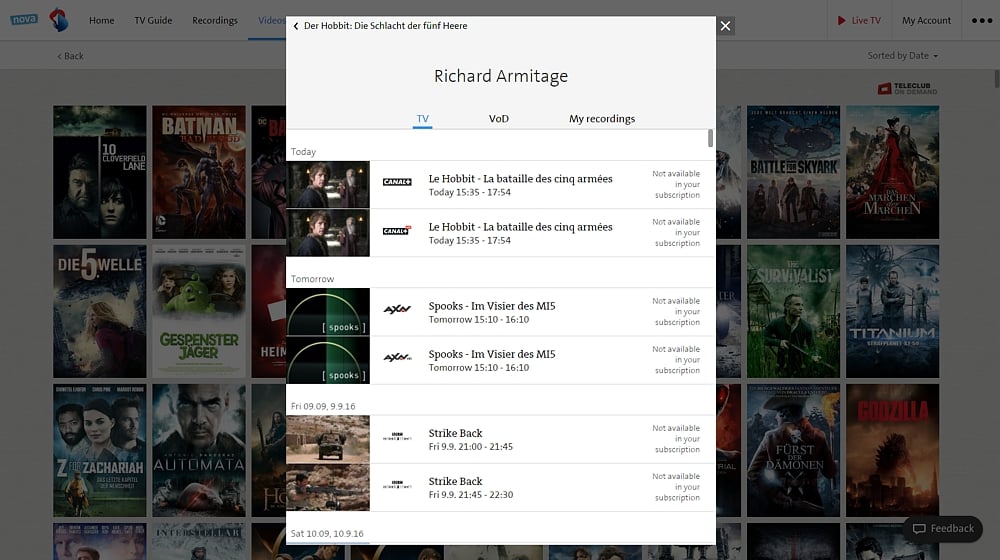Open Battle for Skyark poster
The height and width of the screenshot is (560, 1000).
point(793,172)
